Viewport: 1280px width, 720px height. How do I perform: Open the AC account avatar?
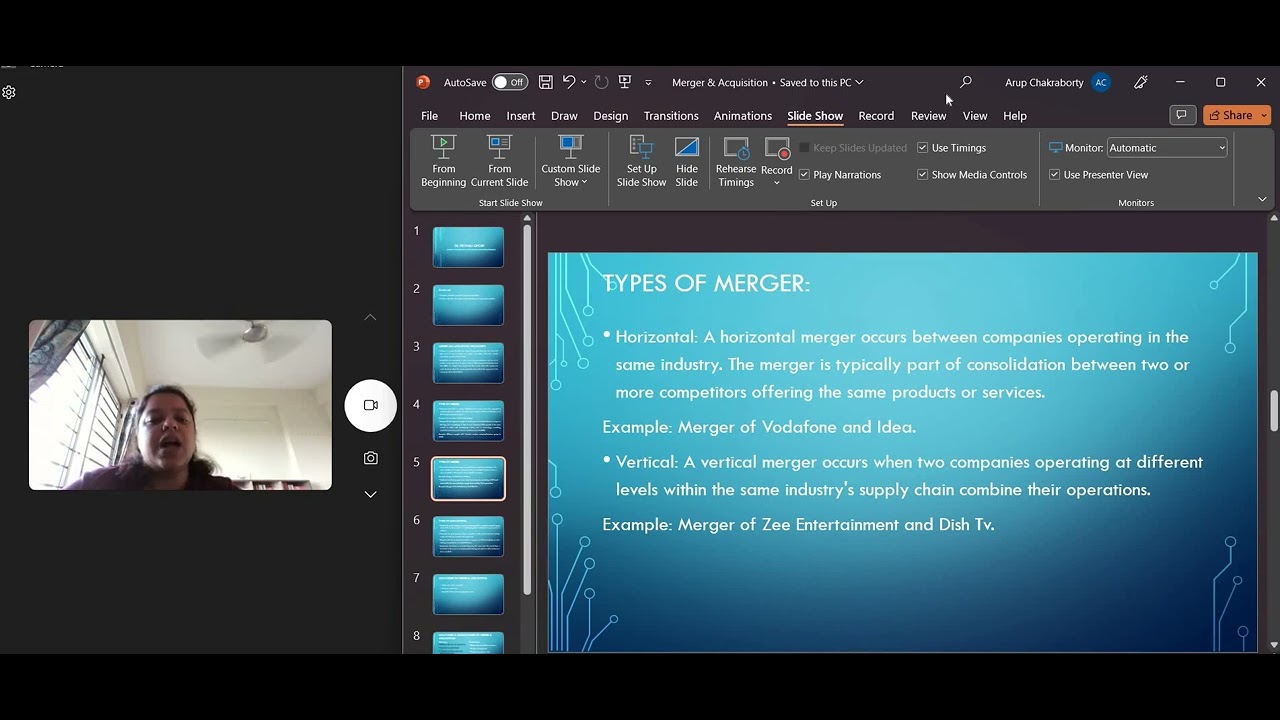click(1101, 82)
